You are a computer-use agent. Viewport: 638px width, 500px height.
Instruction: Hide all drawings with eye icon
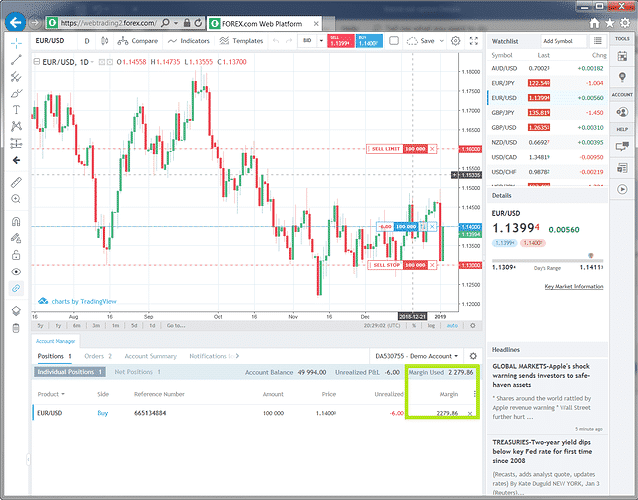[x=16, y=272]
